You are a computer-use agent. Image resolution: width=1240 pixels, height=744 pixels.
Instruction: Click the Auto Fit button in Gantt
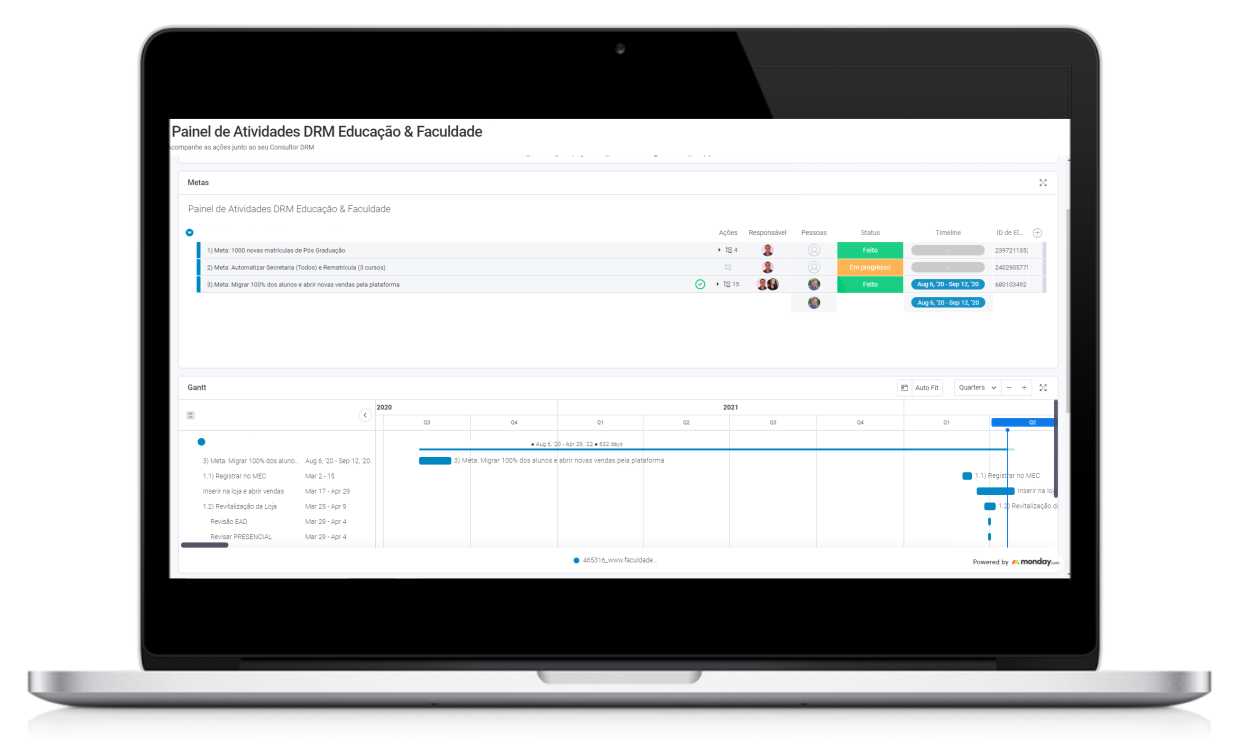920,388
